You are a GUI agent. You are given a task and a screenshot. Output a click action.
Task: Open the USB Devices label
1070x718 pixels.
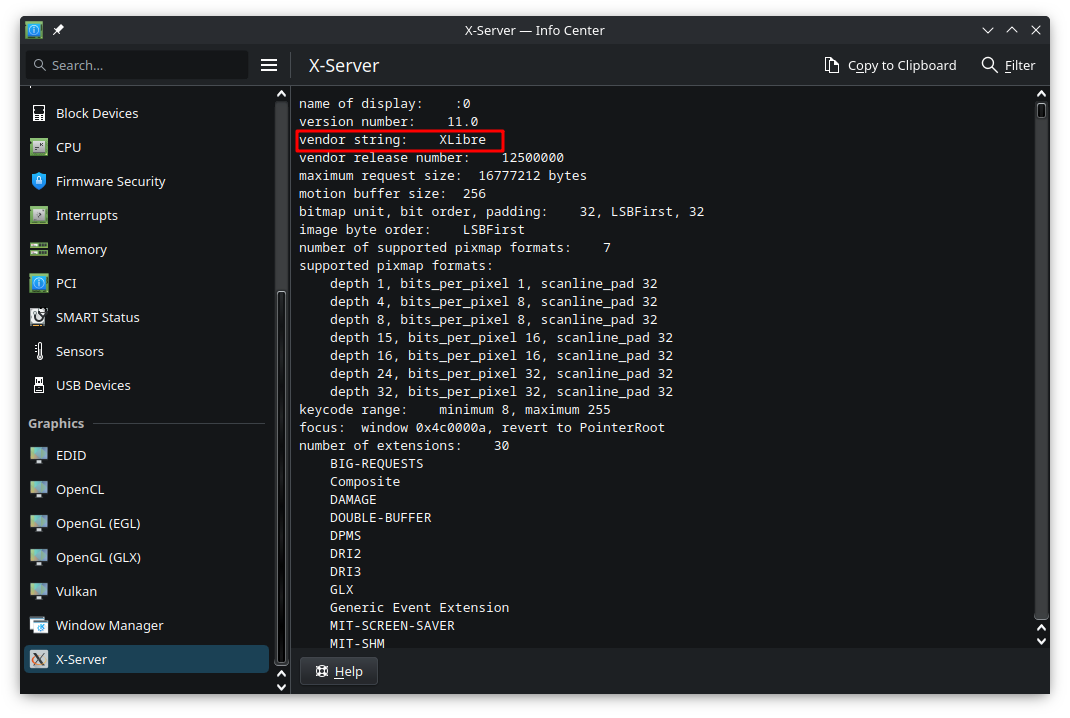[93, 386]
